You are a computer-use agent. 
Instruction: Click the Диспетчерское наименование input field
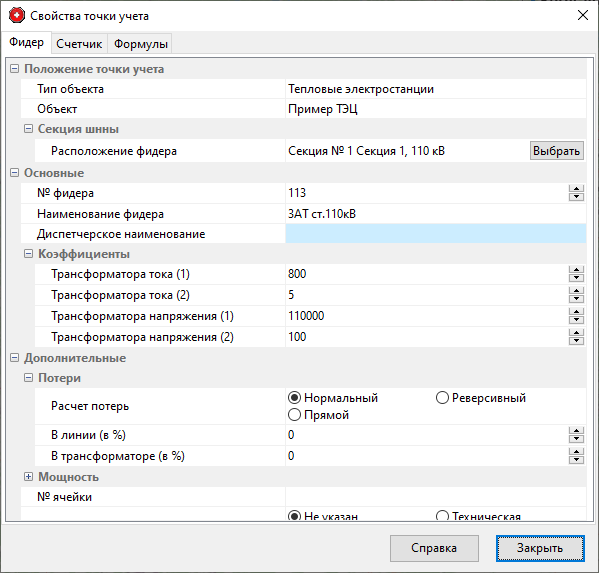[435, 234]
